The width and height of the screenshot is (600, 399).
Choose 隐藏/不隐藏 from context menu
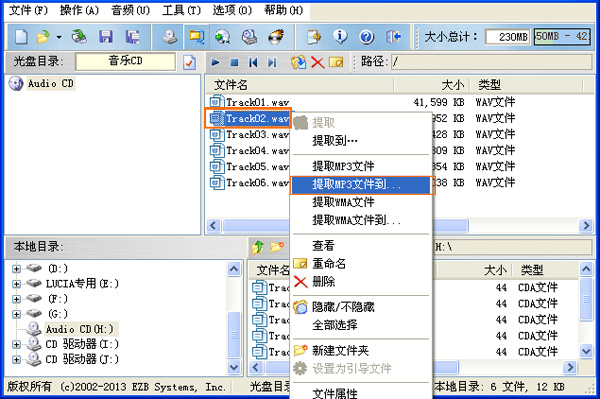[x=361, y=307]
